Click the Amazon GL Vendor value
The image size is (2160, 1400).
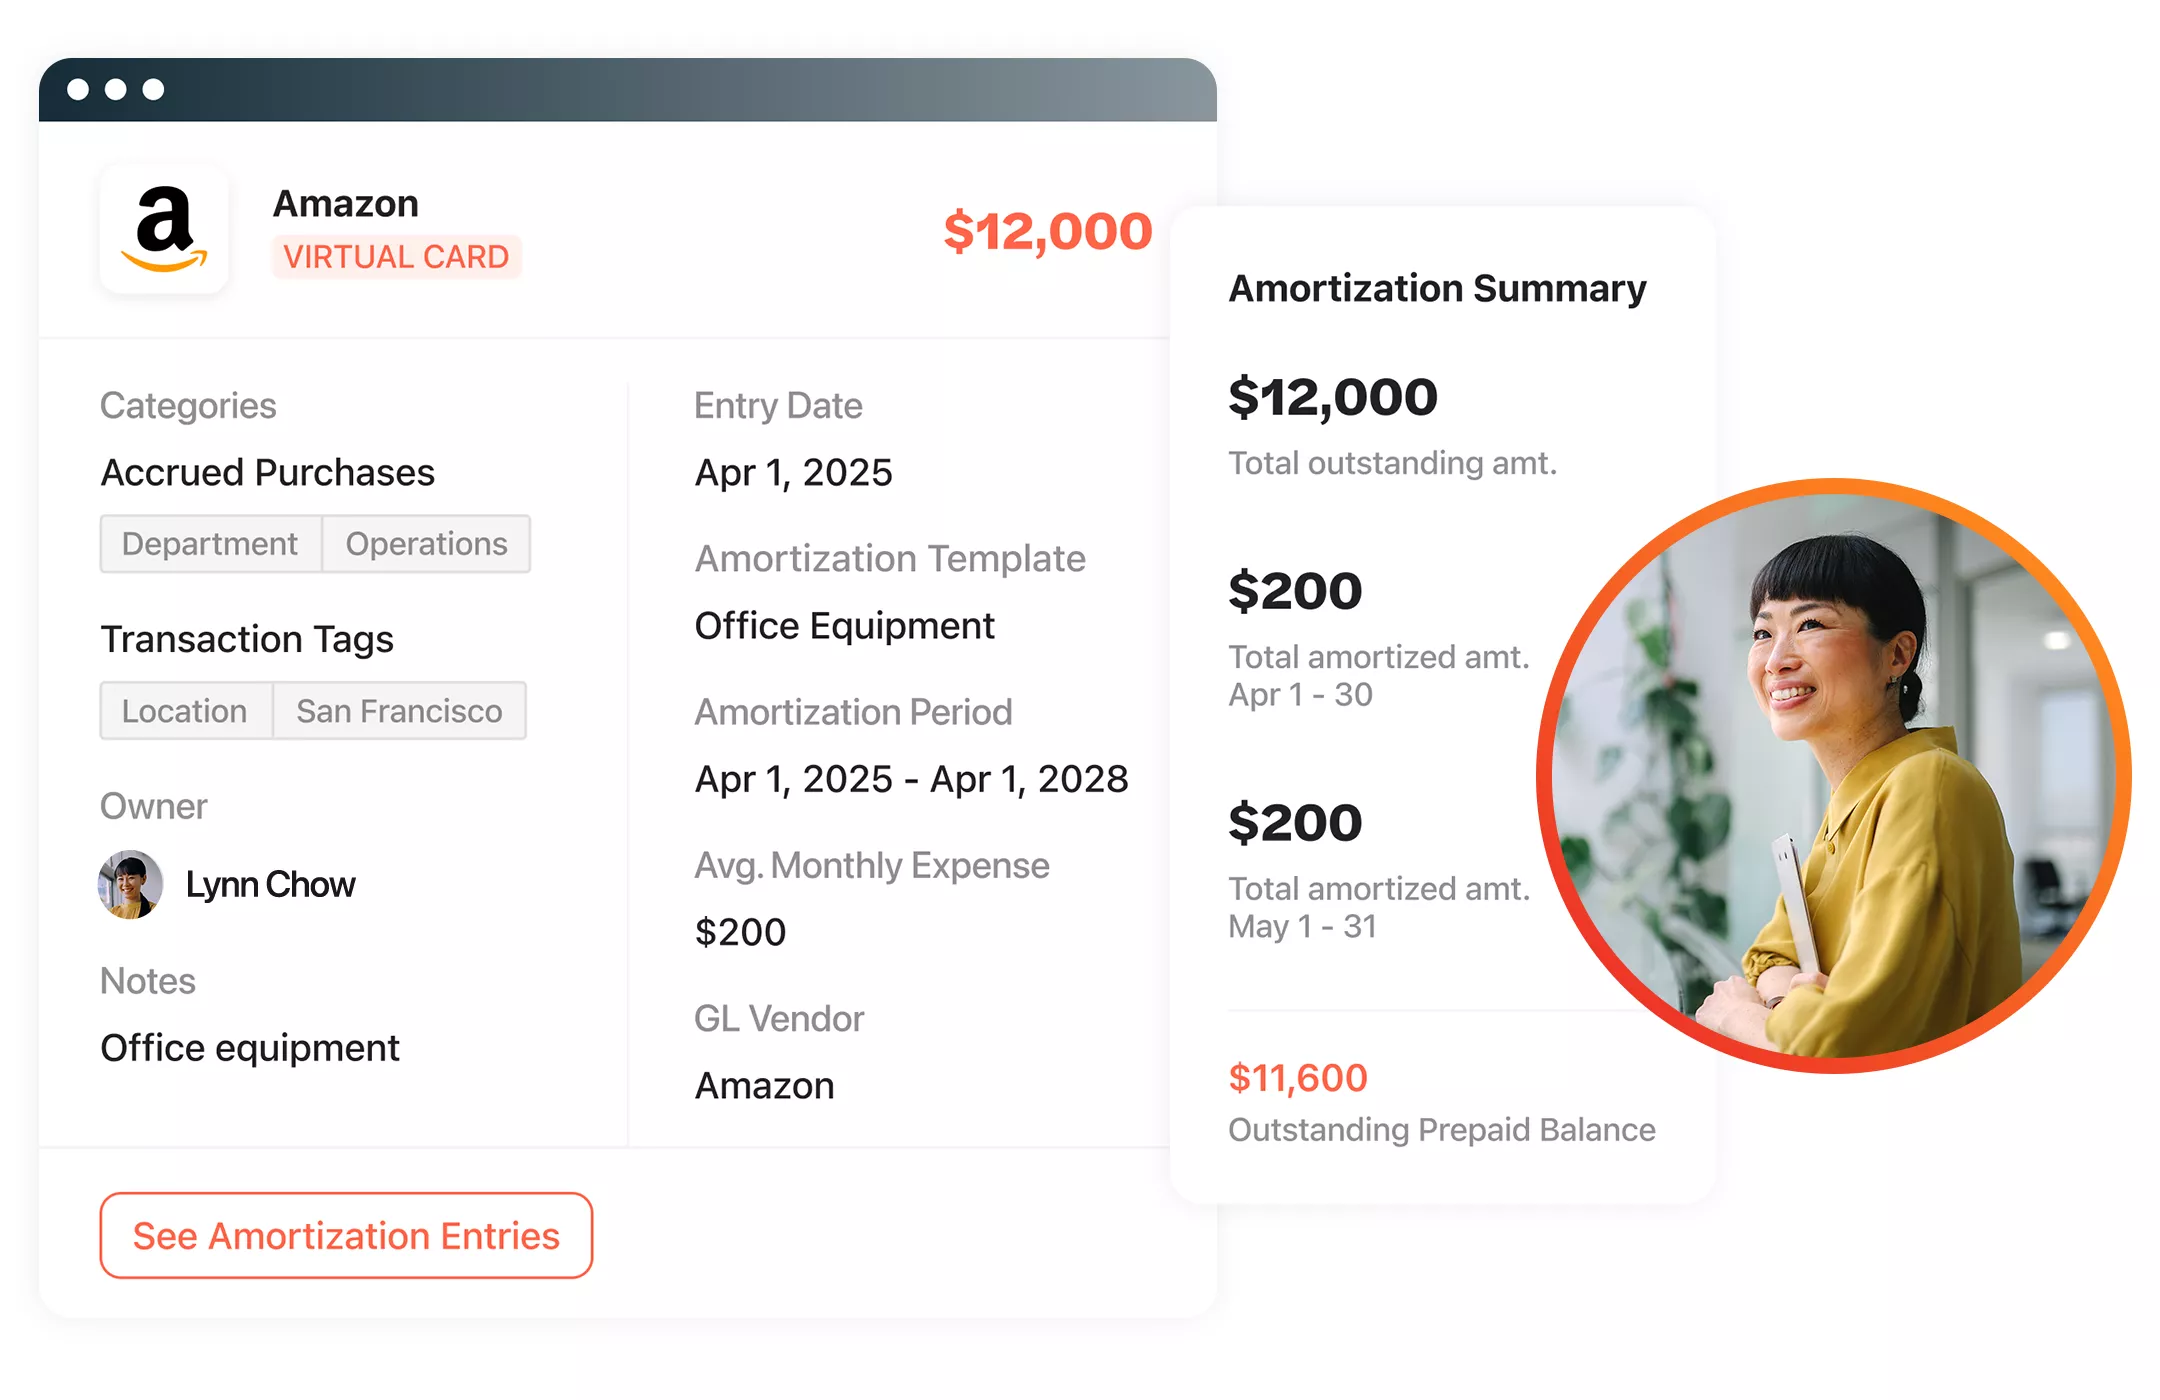[764, 1086]
